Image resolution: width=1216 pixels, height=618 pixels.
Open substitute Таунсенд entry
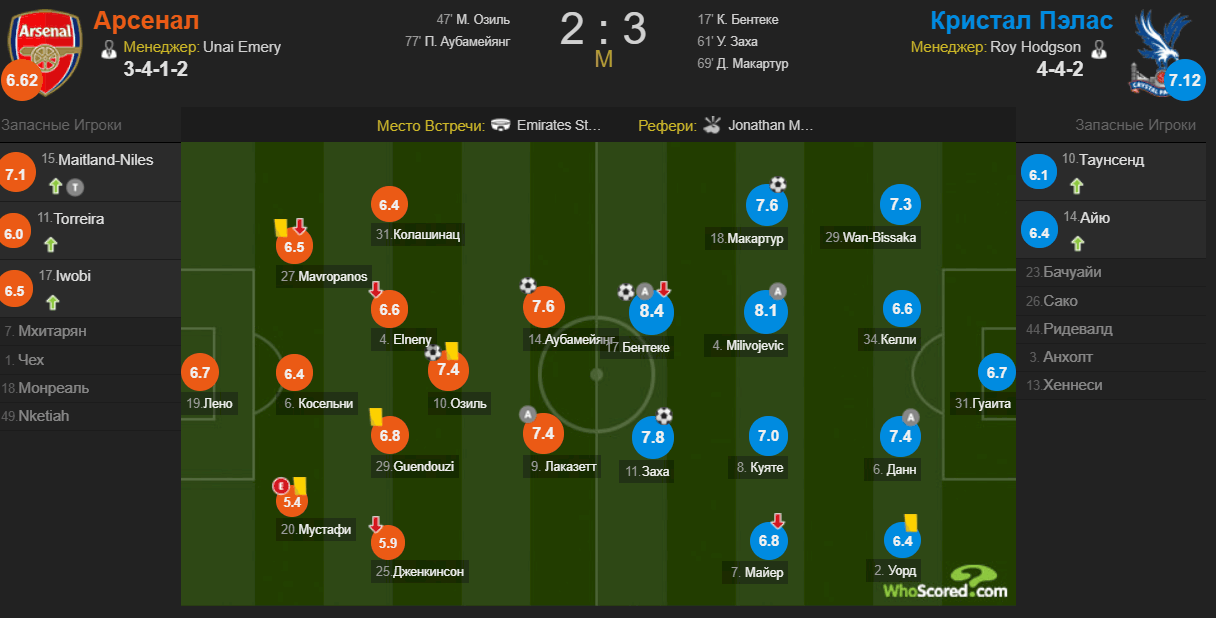[1116, 172]
